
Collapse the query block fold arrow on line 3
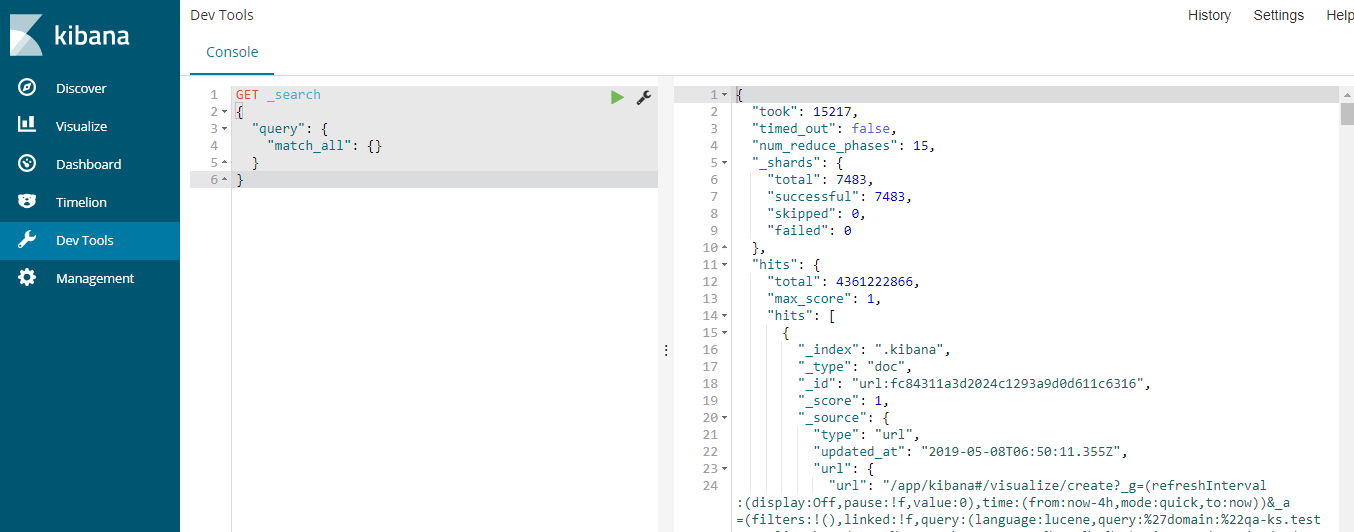point(225,129)
